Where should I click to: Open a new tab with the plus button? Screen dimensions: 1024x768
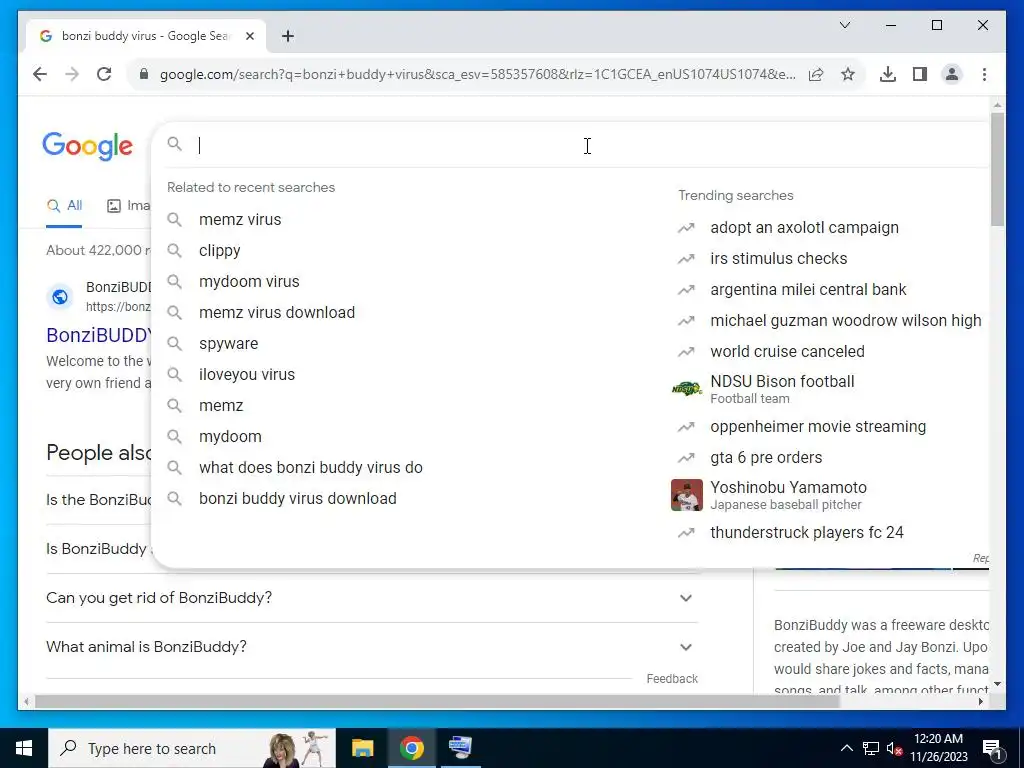tap(288, 36)
